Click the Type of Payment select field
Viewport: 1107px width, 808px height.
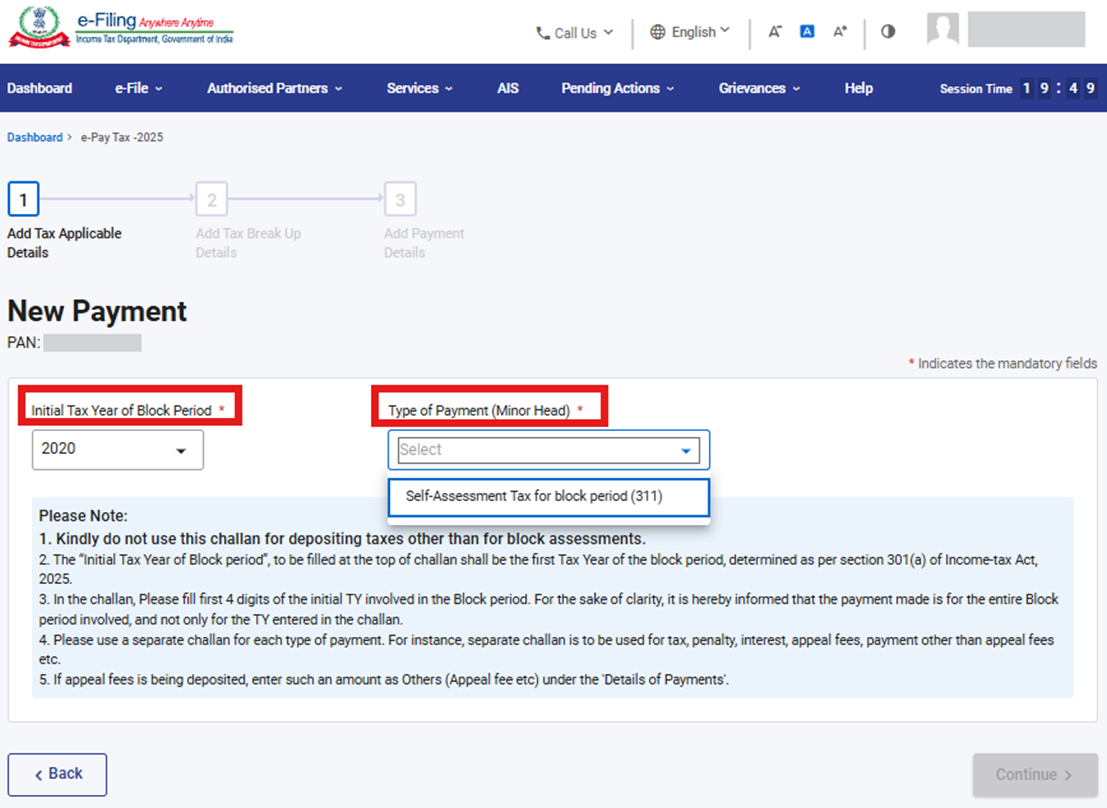point(548,450)
